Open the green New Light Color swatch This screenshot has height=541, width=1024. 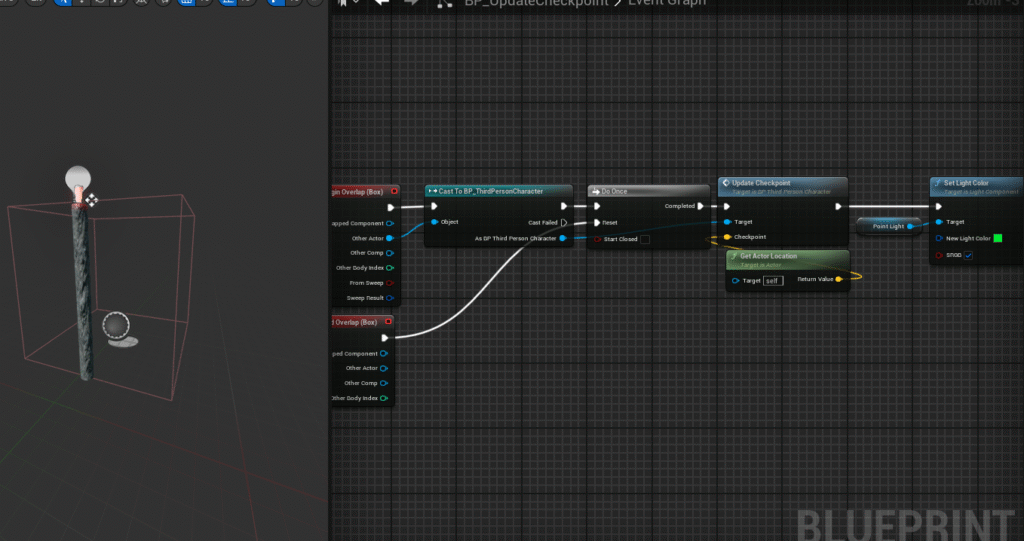pos(997,238)
